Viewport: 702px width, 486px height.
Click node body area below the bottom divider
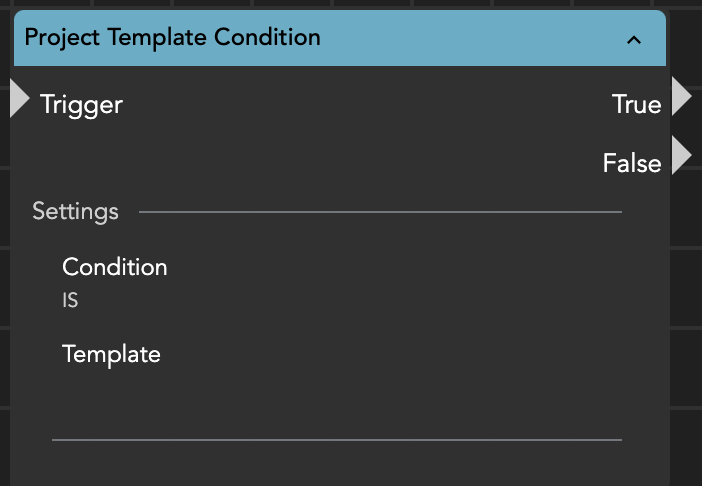click(x=336, y=464)
